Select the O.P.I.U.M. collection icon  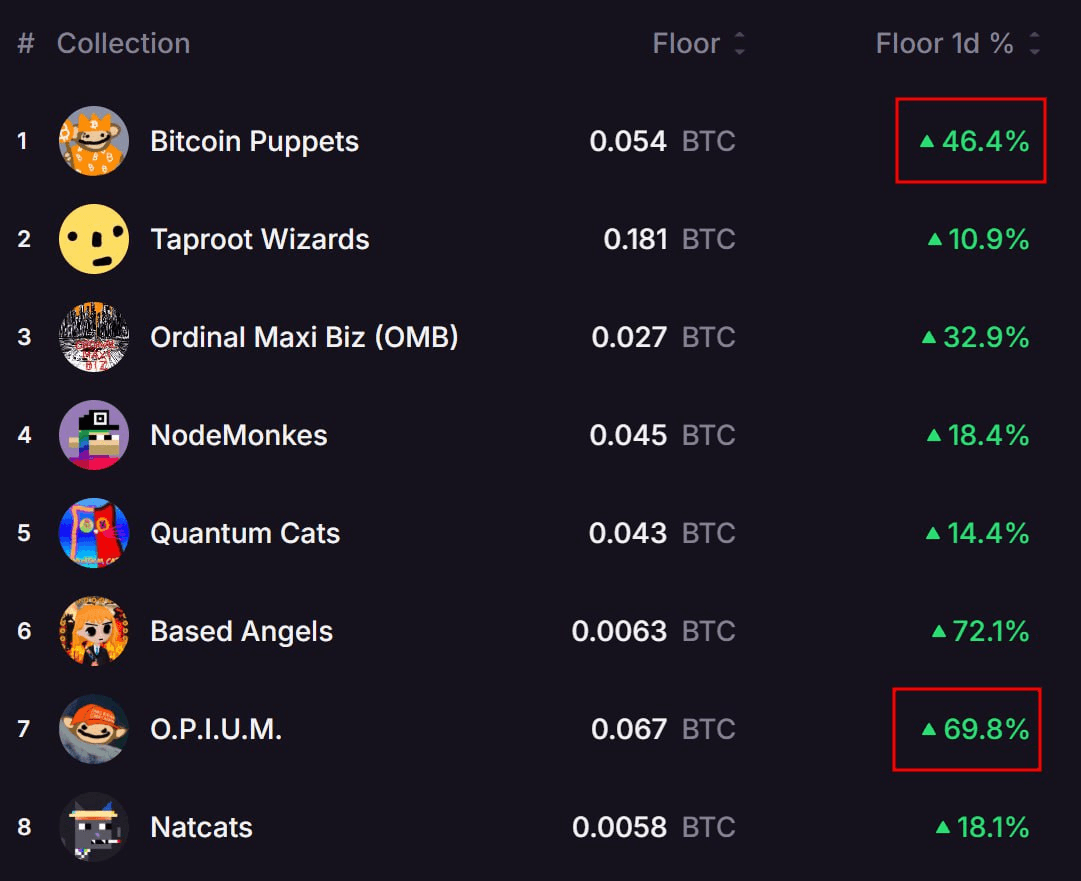pos(94,729)
